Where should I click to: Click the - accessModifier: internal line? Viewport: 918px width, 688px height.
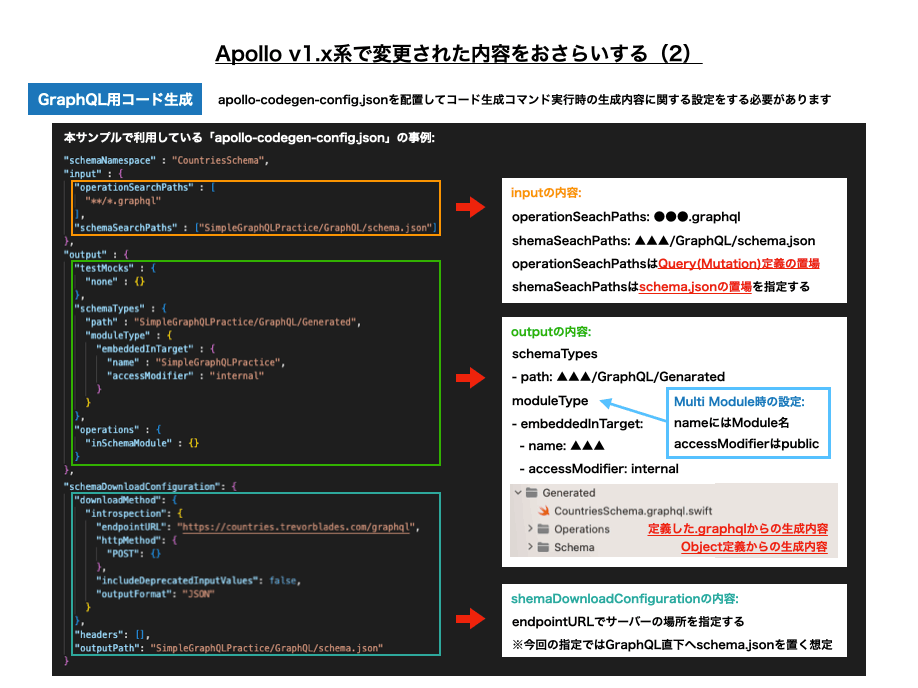pos(599,468)
